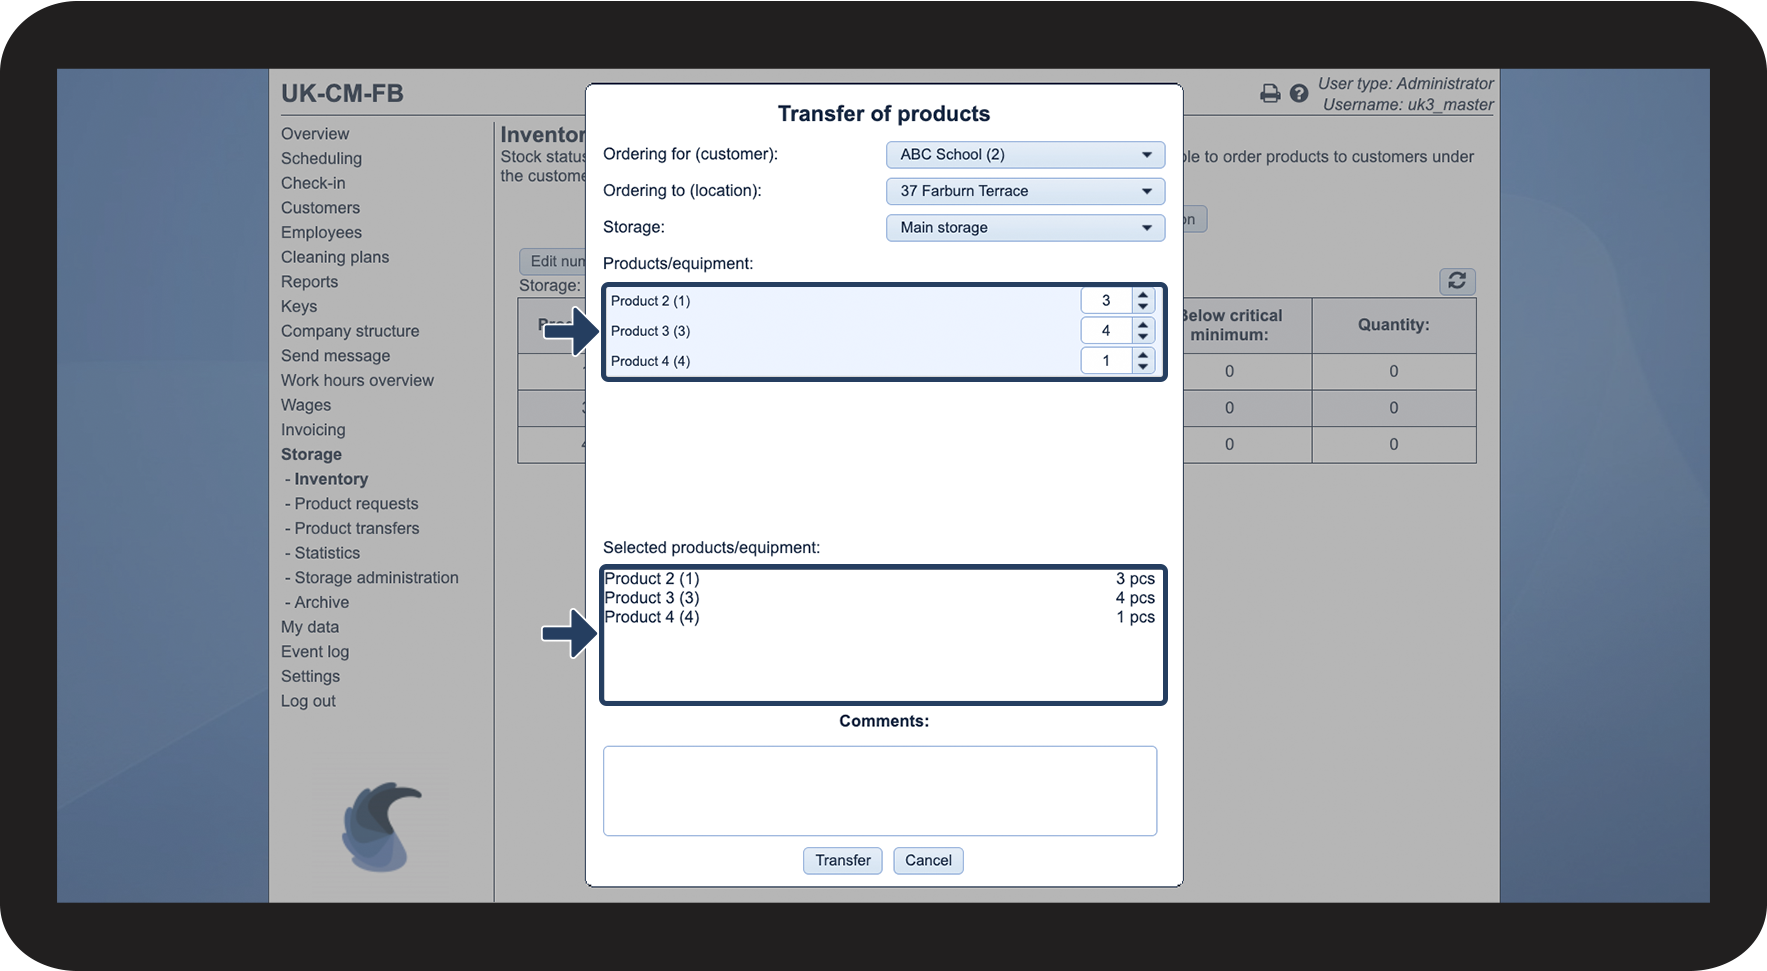Screen dimensions: 1767x971
Task: Expand the Ordering to location dropdown
Action: (x=1025, y=191)
